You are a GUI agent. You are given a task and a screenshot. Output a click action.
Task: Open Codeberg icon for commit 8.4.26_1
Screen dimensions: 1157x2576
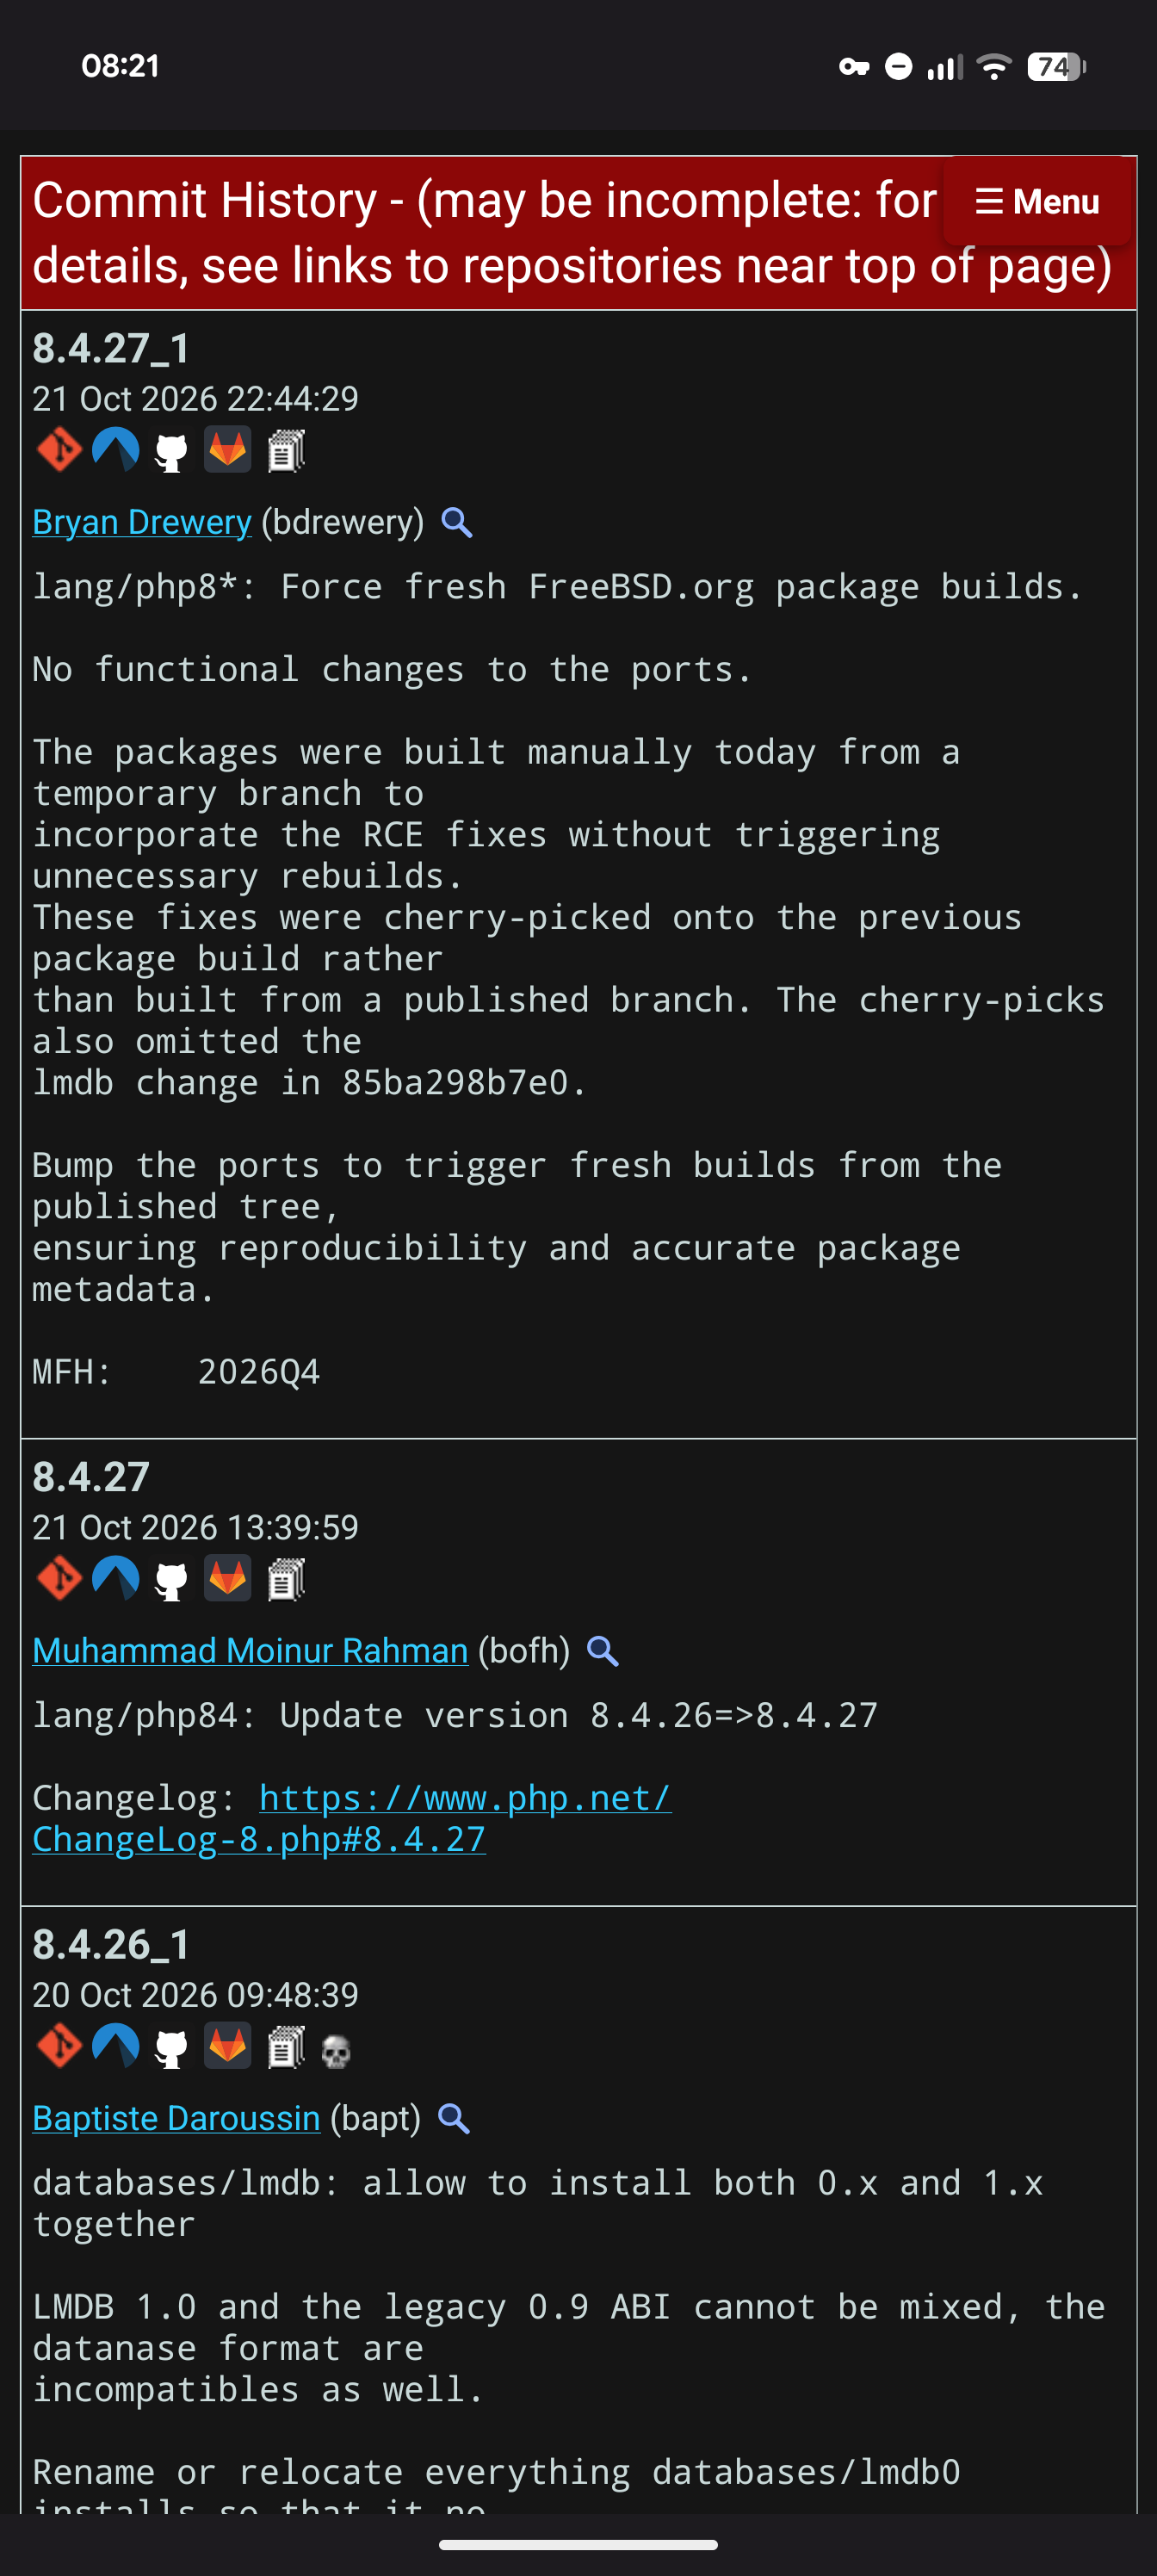[115, 2046]
